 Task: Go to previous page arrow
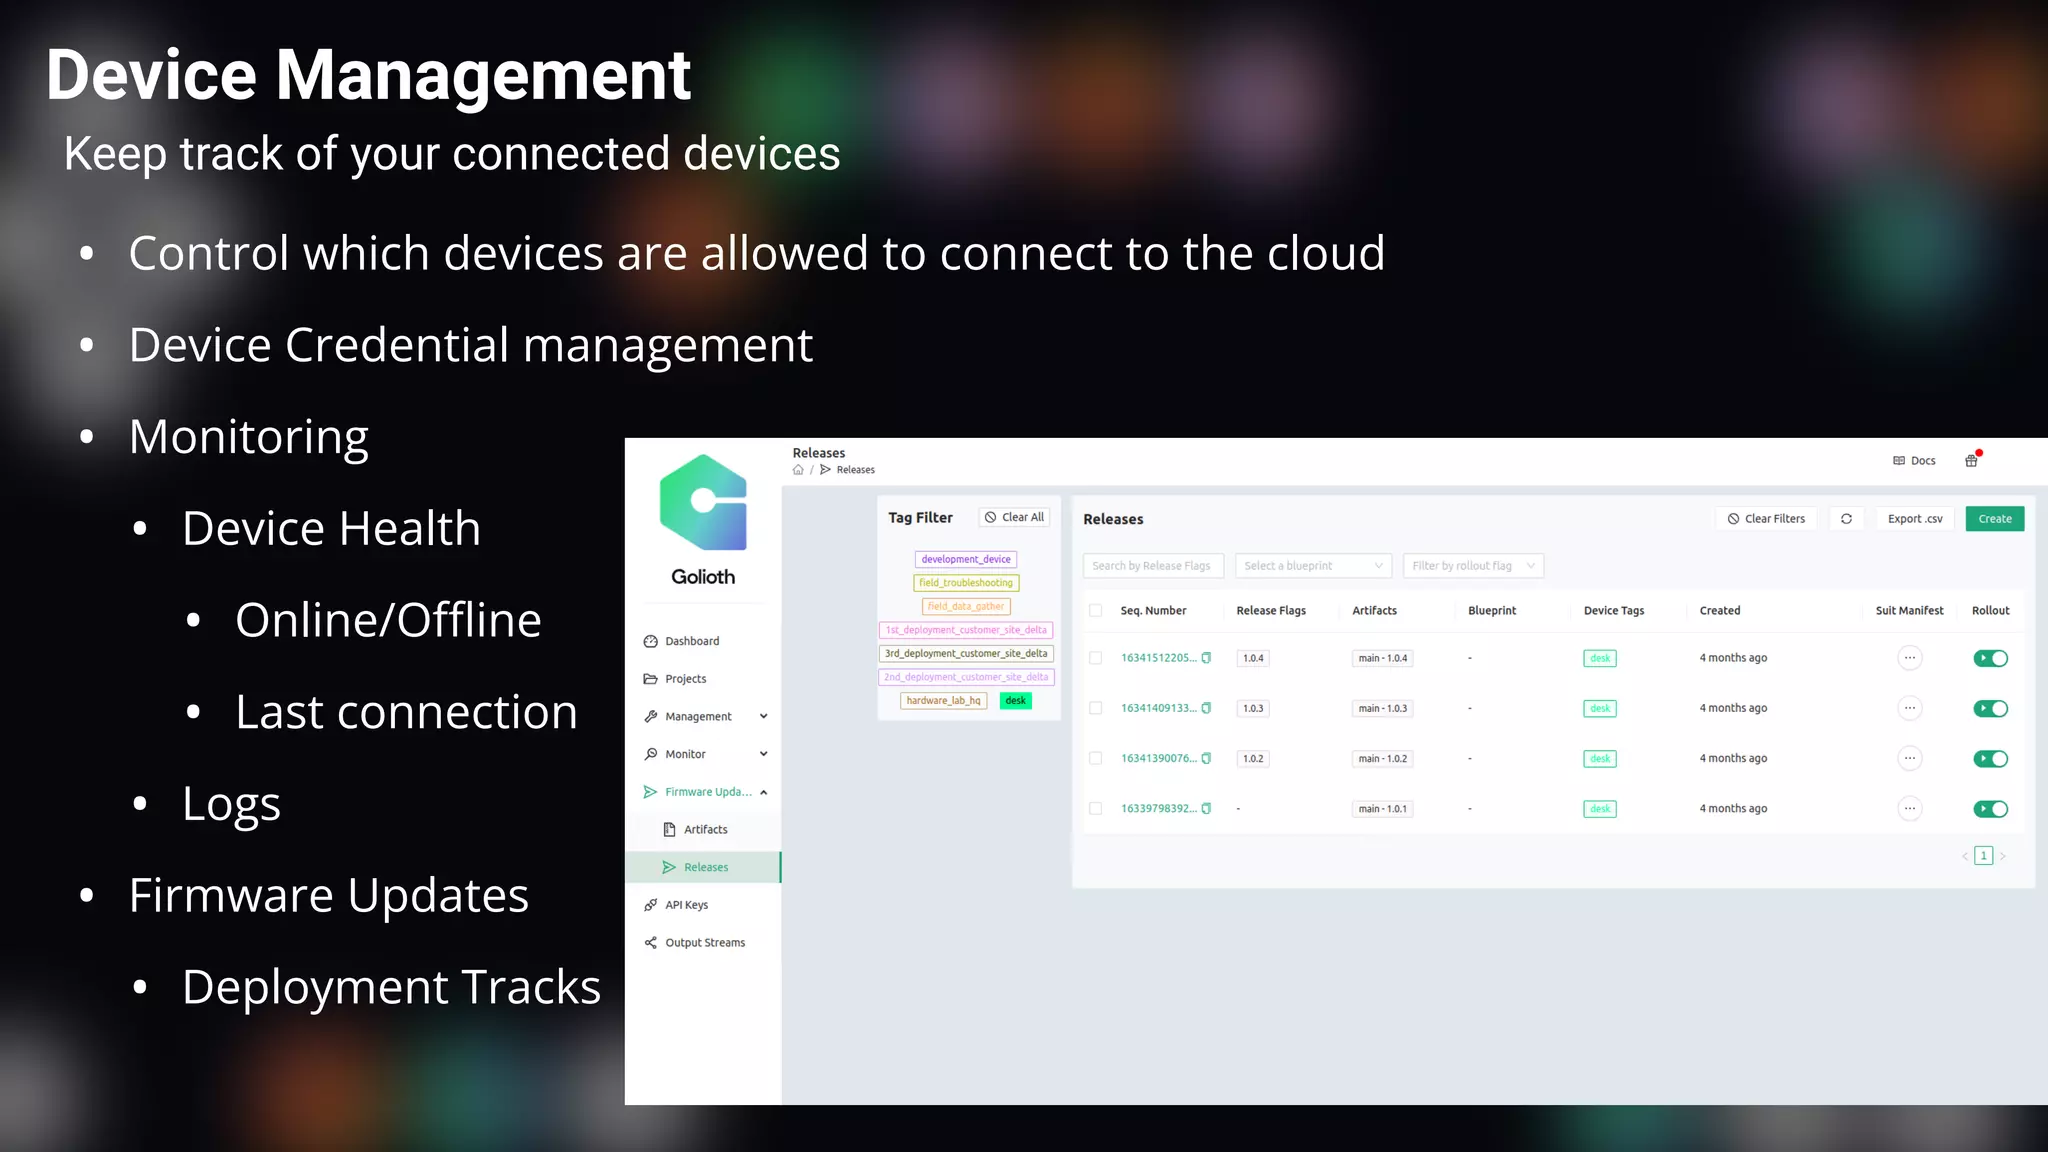tap(1965, 856)
